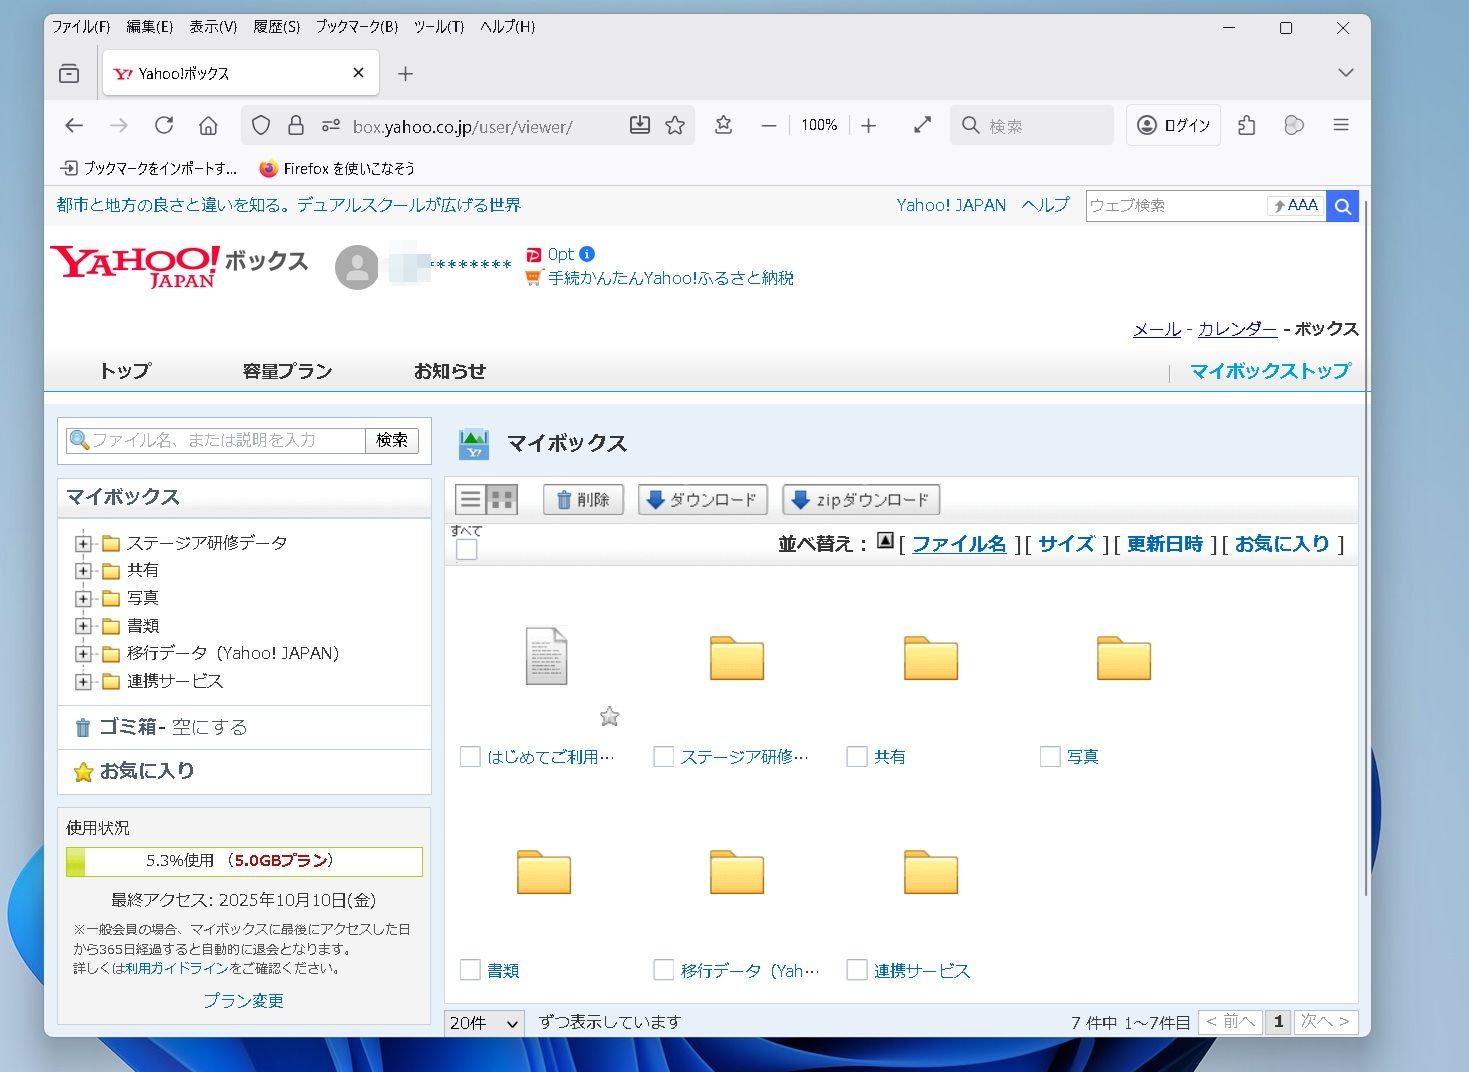
Task: Click the zipダウンロード button
Action: (860, 500)
